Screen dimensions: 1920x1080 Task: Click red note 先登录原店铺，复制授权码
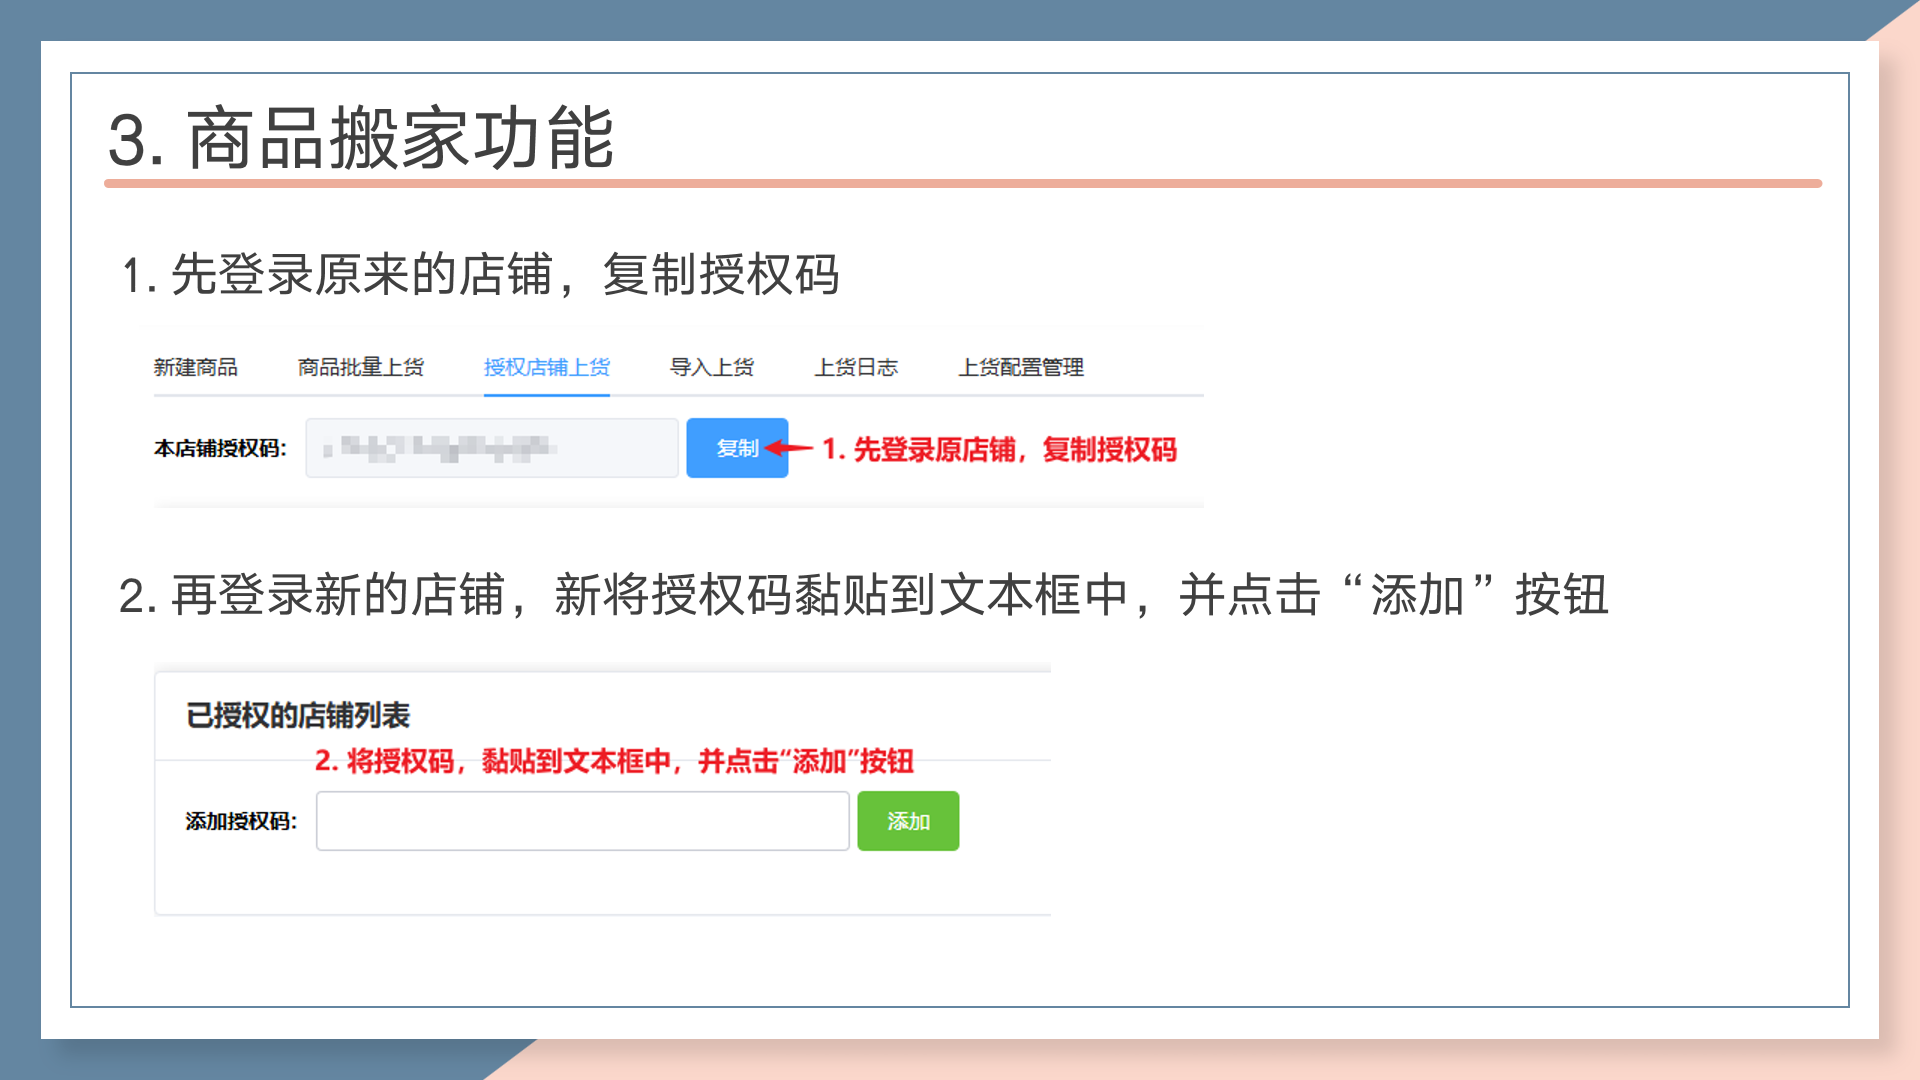[1000, 450]
